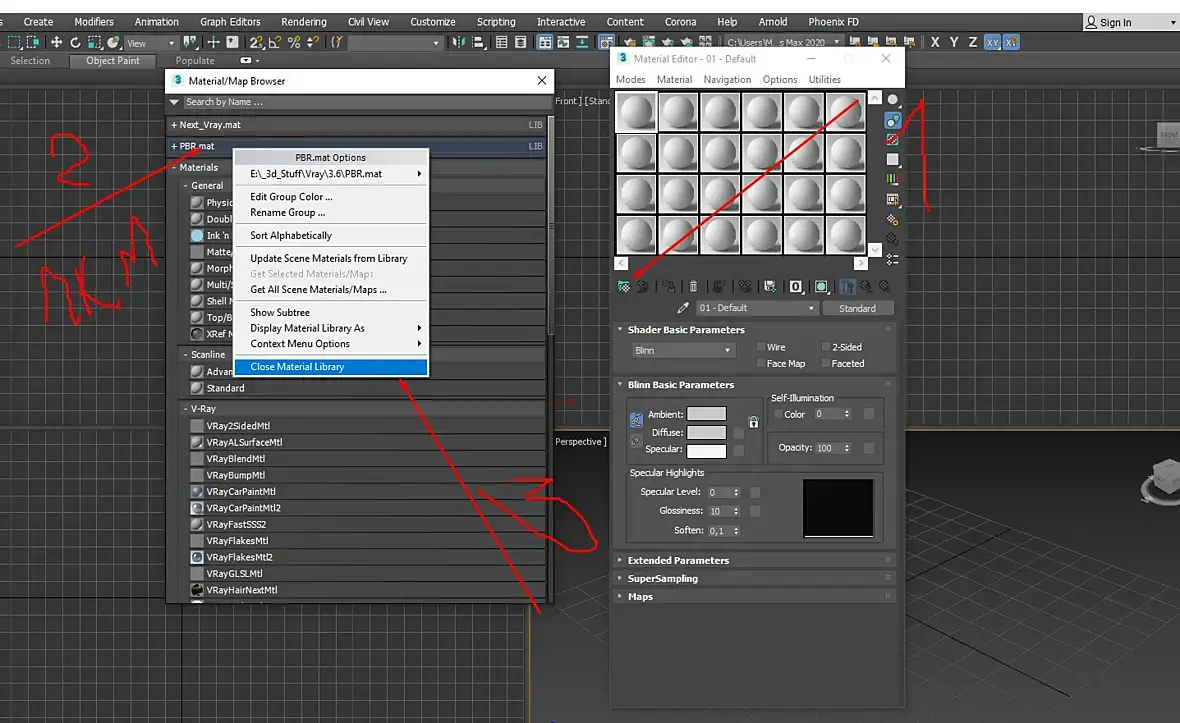Toggle Backlight icon in Material Editor
Image resolution: width=1180 pixels, height=723 pixels.
[x=893, y=120]
